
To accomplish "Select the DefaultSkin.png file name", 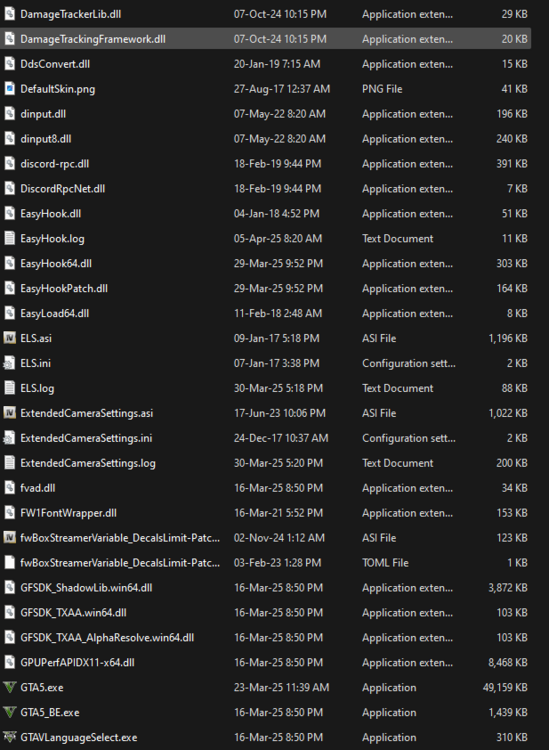I will click(57, 89).
